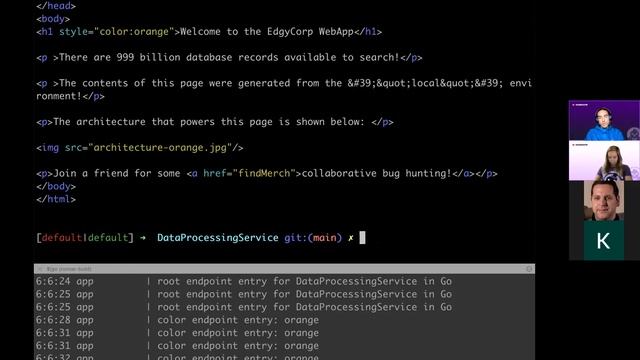Click 'The architecture that powers this page' line
This screenshot has width=640, height=360.
pyautogui.click(x=215, y=122)
